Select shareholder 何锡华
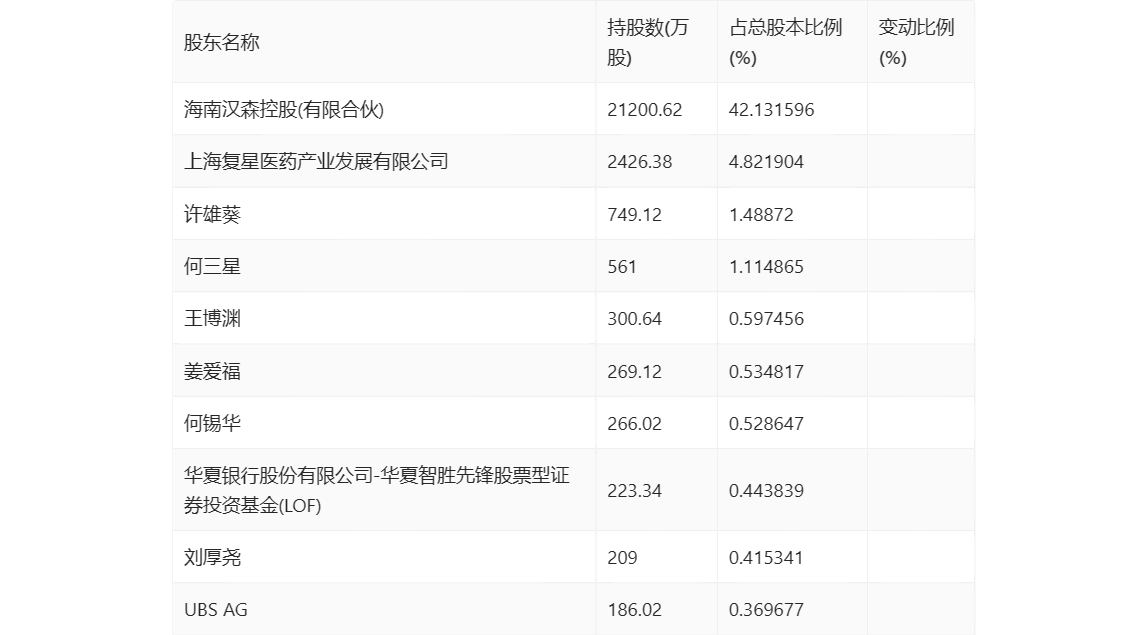 pyautogui.click(x=212, y=423)
